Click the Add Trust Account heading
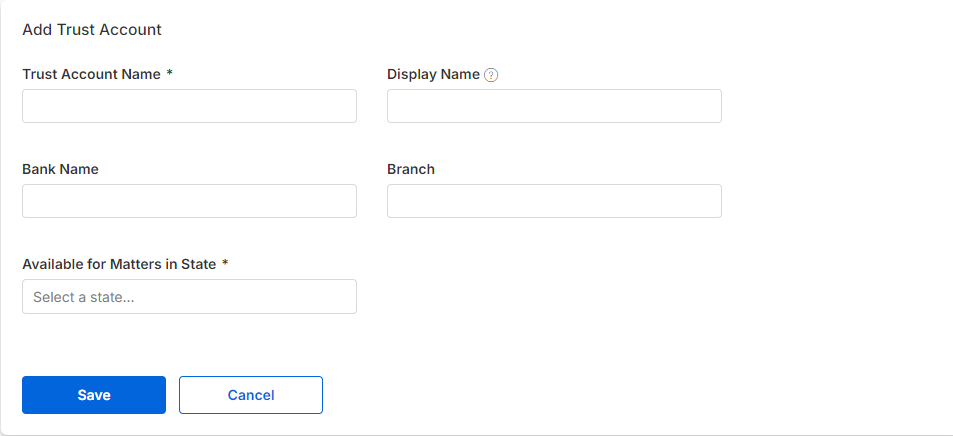Screen dimensions: 953x436 (x=92, y=29)
